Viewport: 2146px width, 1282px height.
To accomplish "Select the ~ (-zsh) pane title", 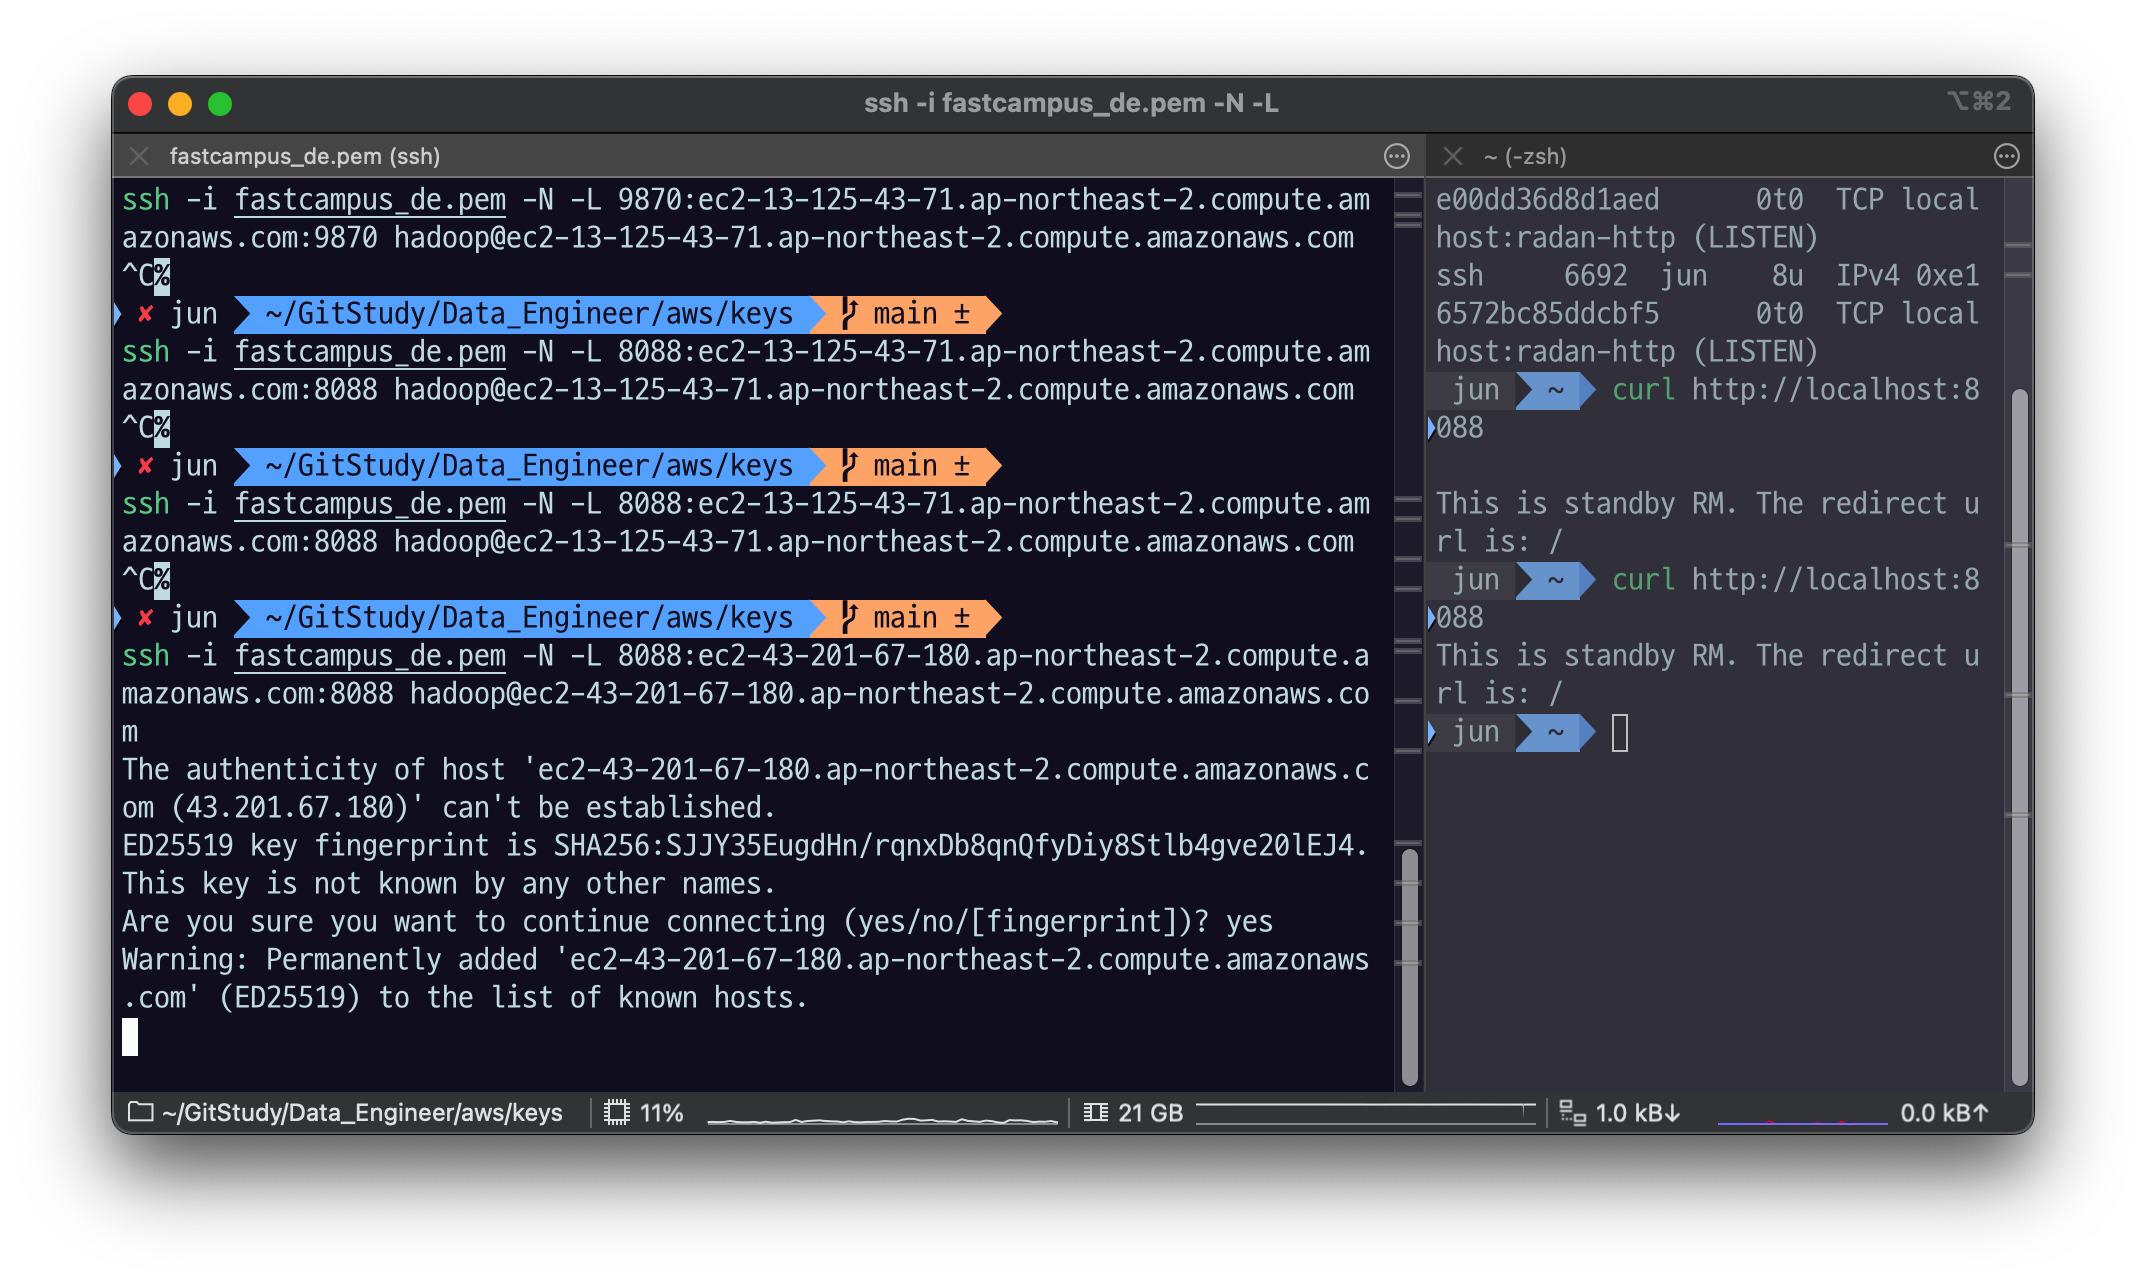I will click(1525, 156).
